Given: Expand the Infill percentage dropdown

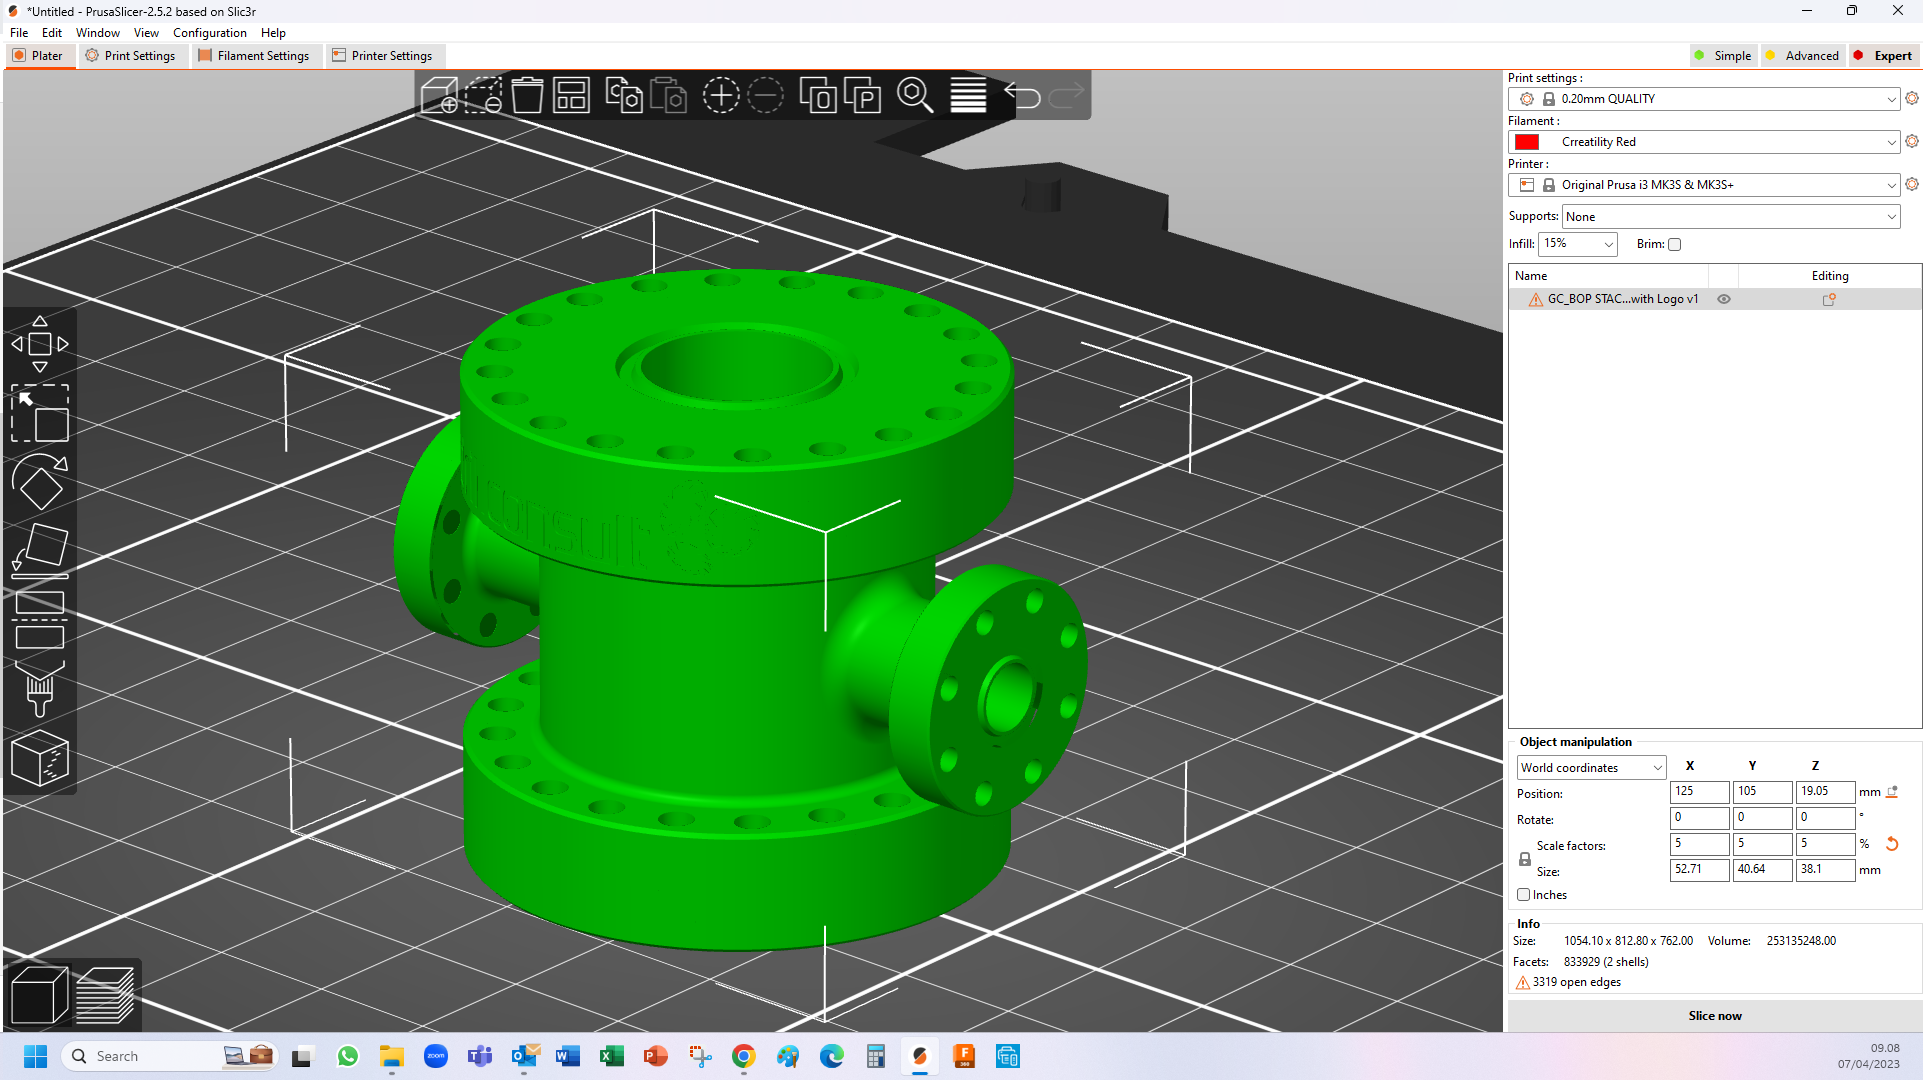Looking at the screenshot, I should tap(1577, 244).
